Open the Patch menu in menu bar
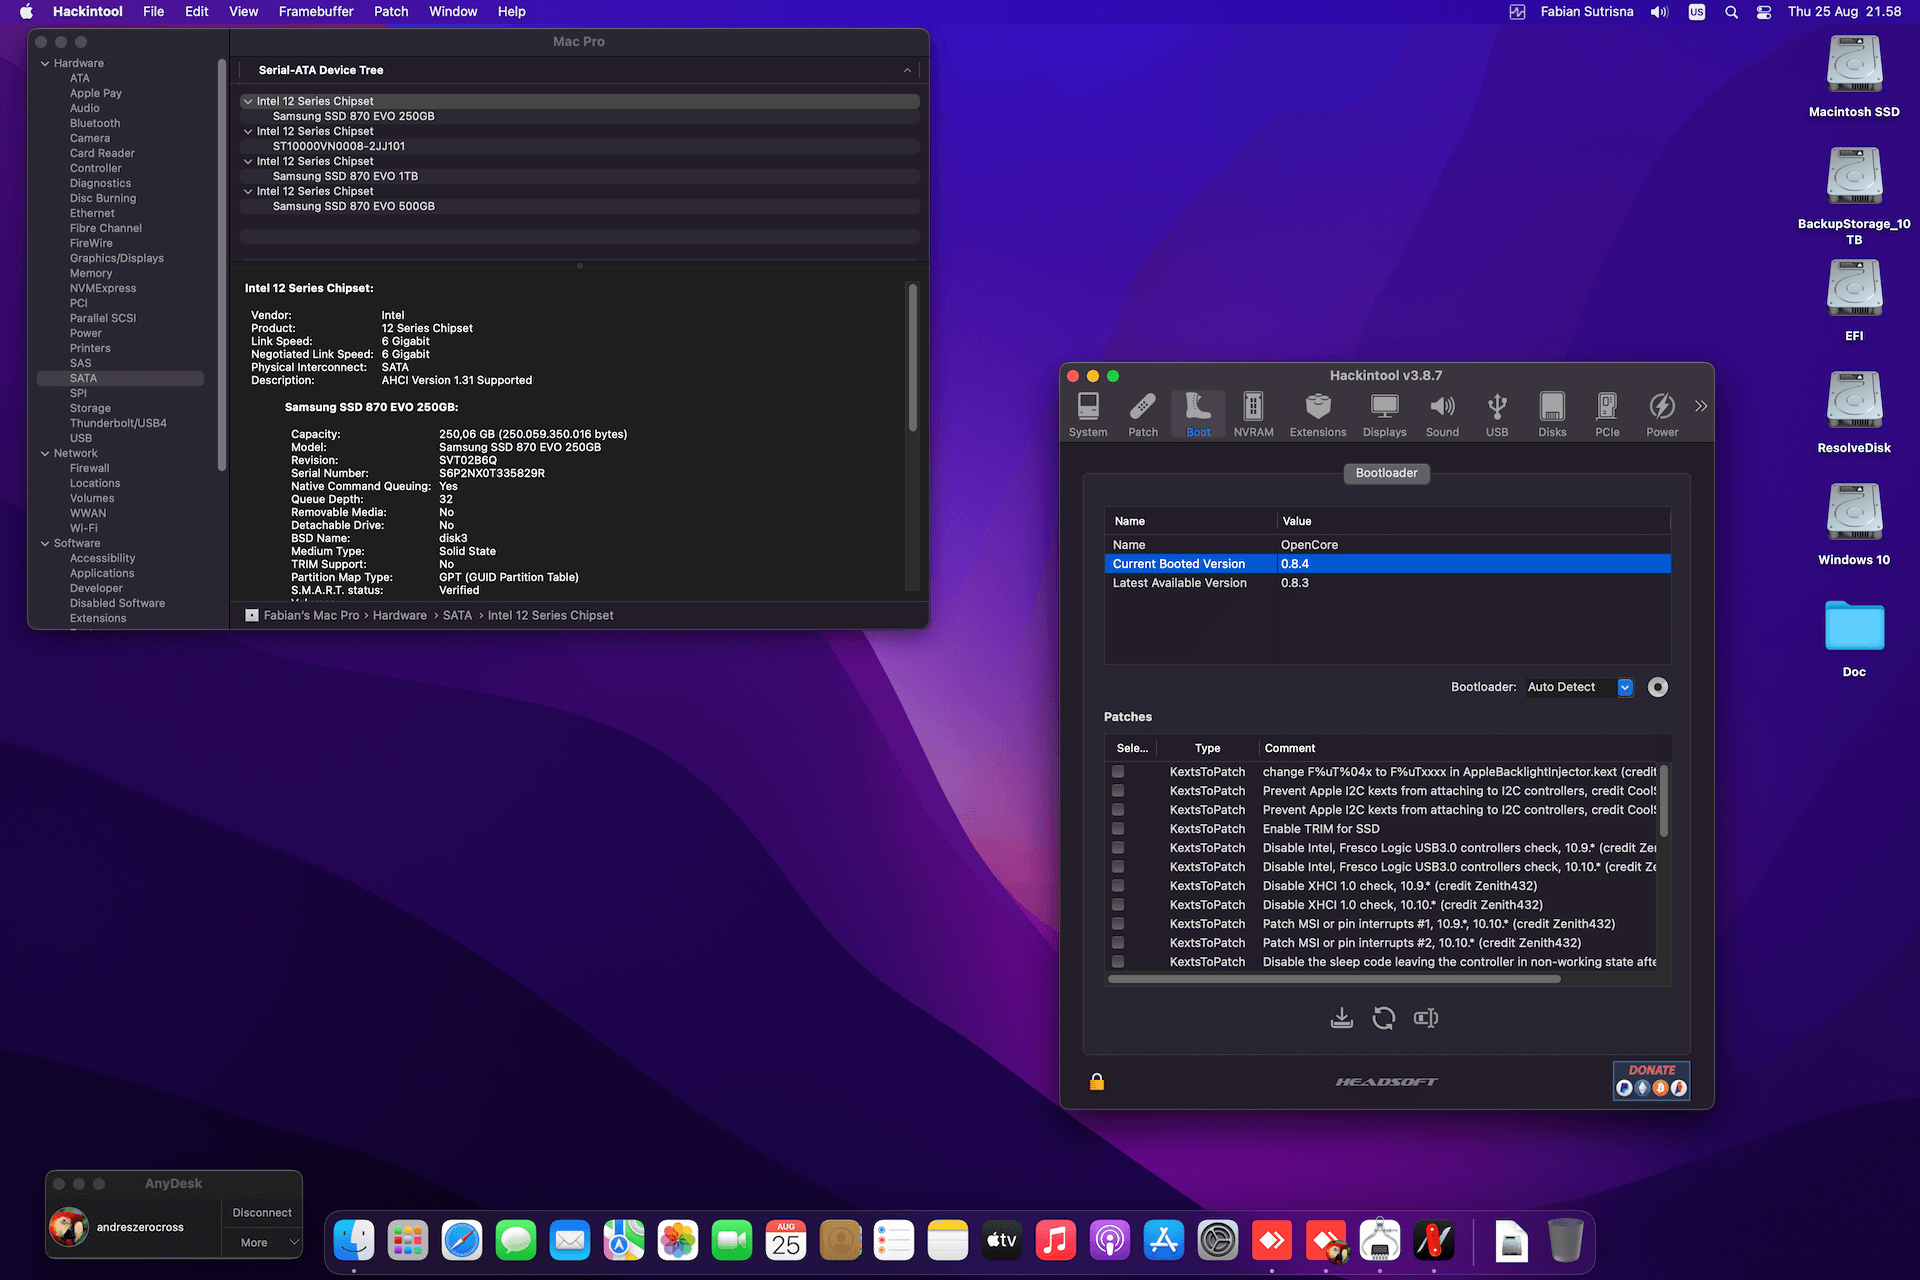This screenshot has height=1280, width=1920. 391,12
